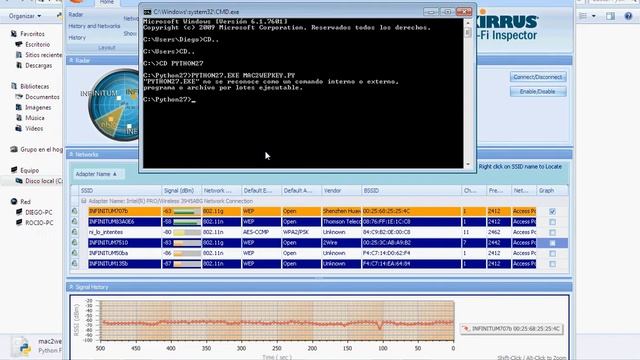The height and width of the screenshot is (360, 640).
Task: Click the Enable/Disable button
Action: [538, 91]
